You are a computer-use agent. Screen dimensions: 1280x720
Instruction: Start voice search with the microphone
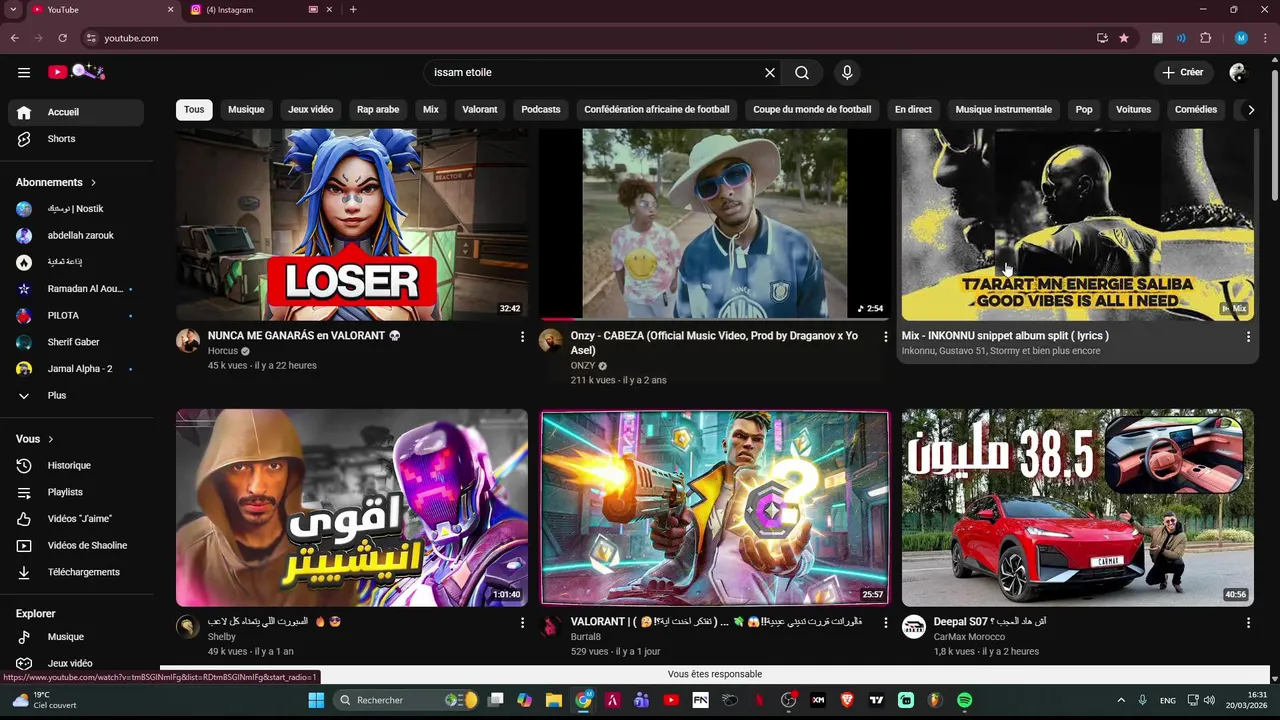click(x=847, y=72)
